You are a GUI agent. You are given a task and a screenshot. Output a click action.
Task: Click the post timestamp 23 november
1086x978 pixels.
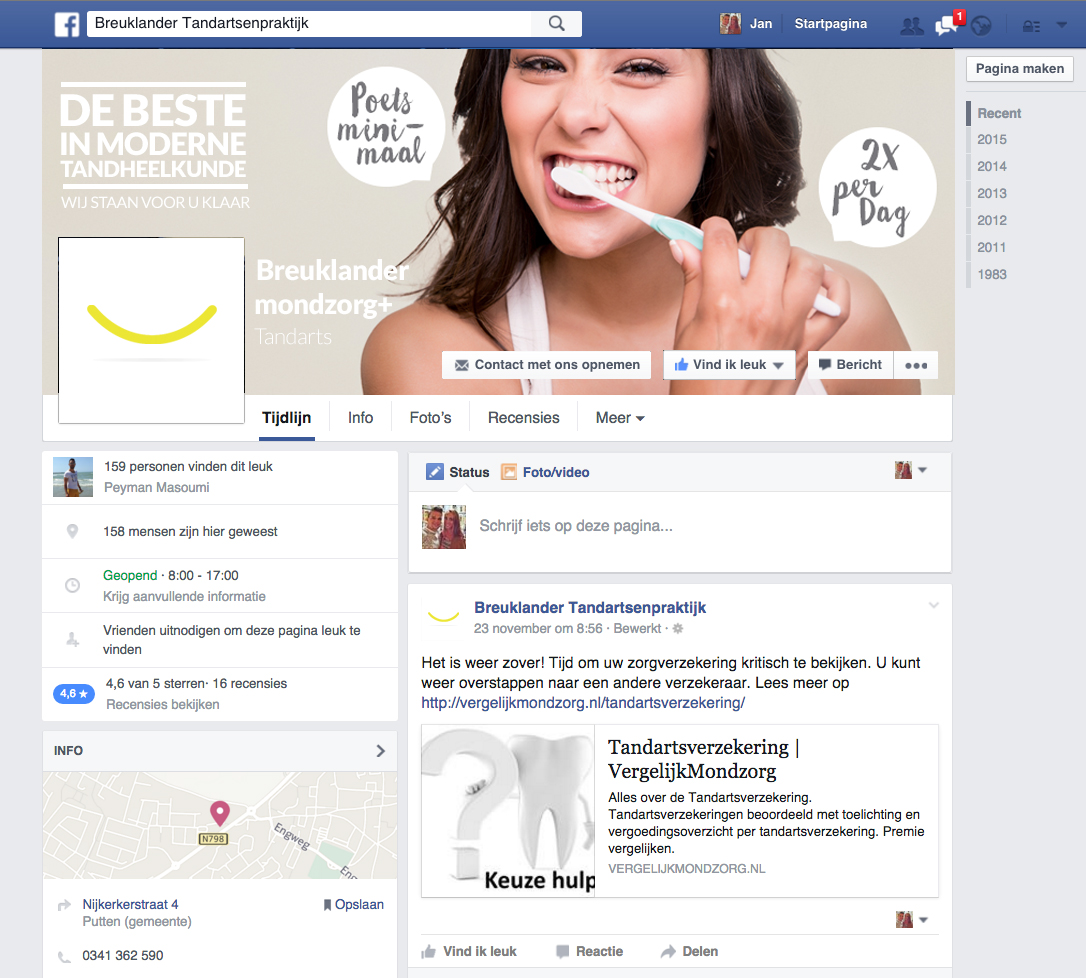pyautogui.click(x=538, y=628)
